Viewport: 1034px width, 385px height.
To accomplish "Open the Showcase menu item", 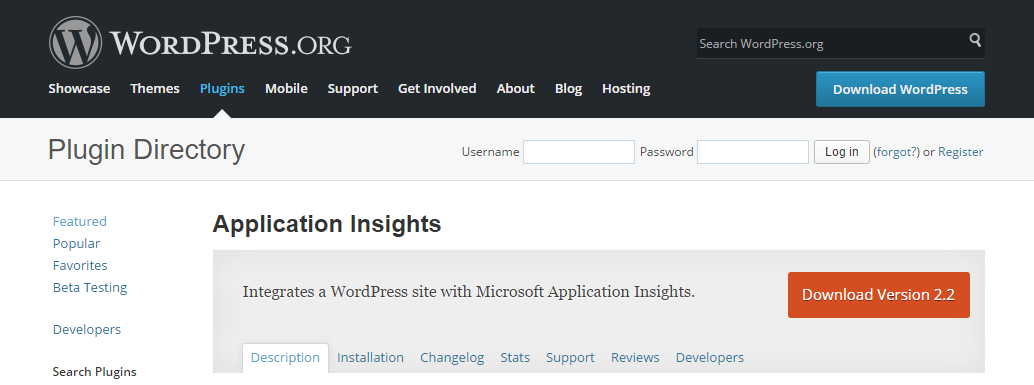I will pos(79,88).
